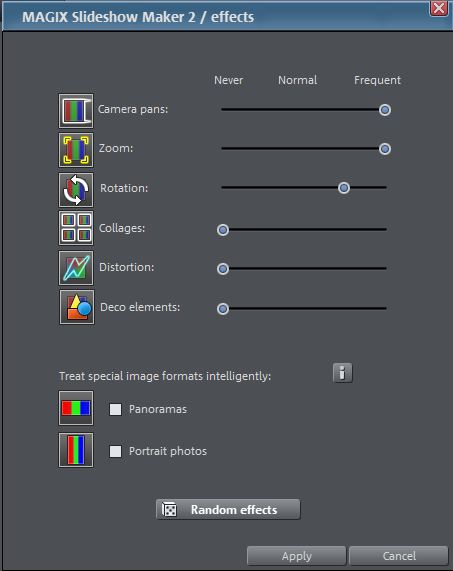Click the Panoramas format icon

click(x=76, y=408)
